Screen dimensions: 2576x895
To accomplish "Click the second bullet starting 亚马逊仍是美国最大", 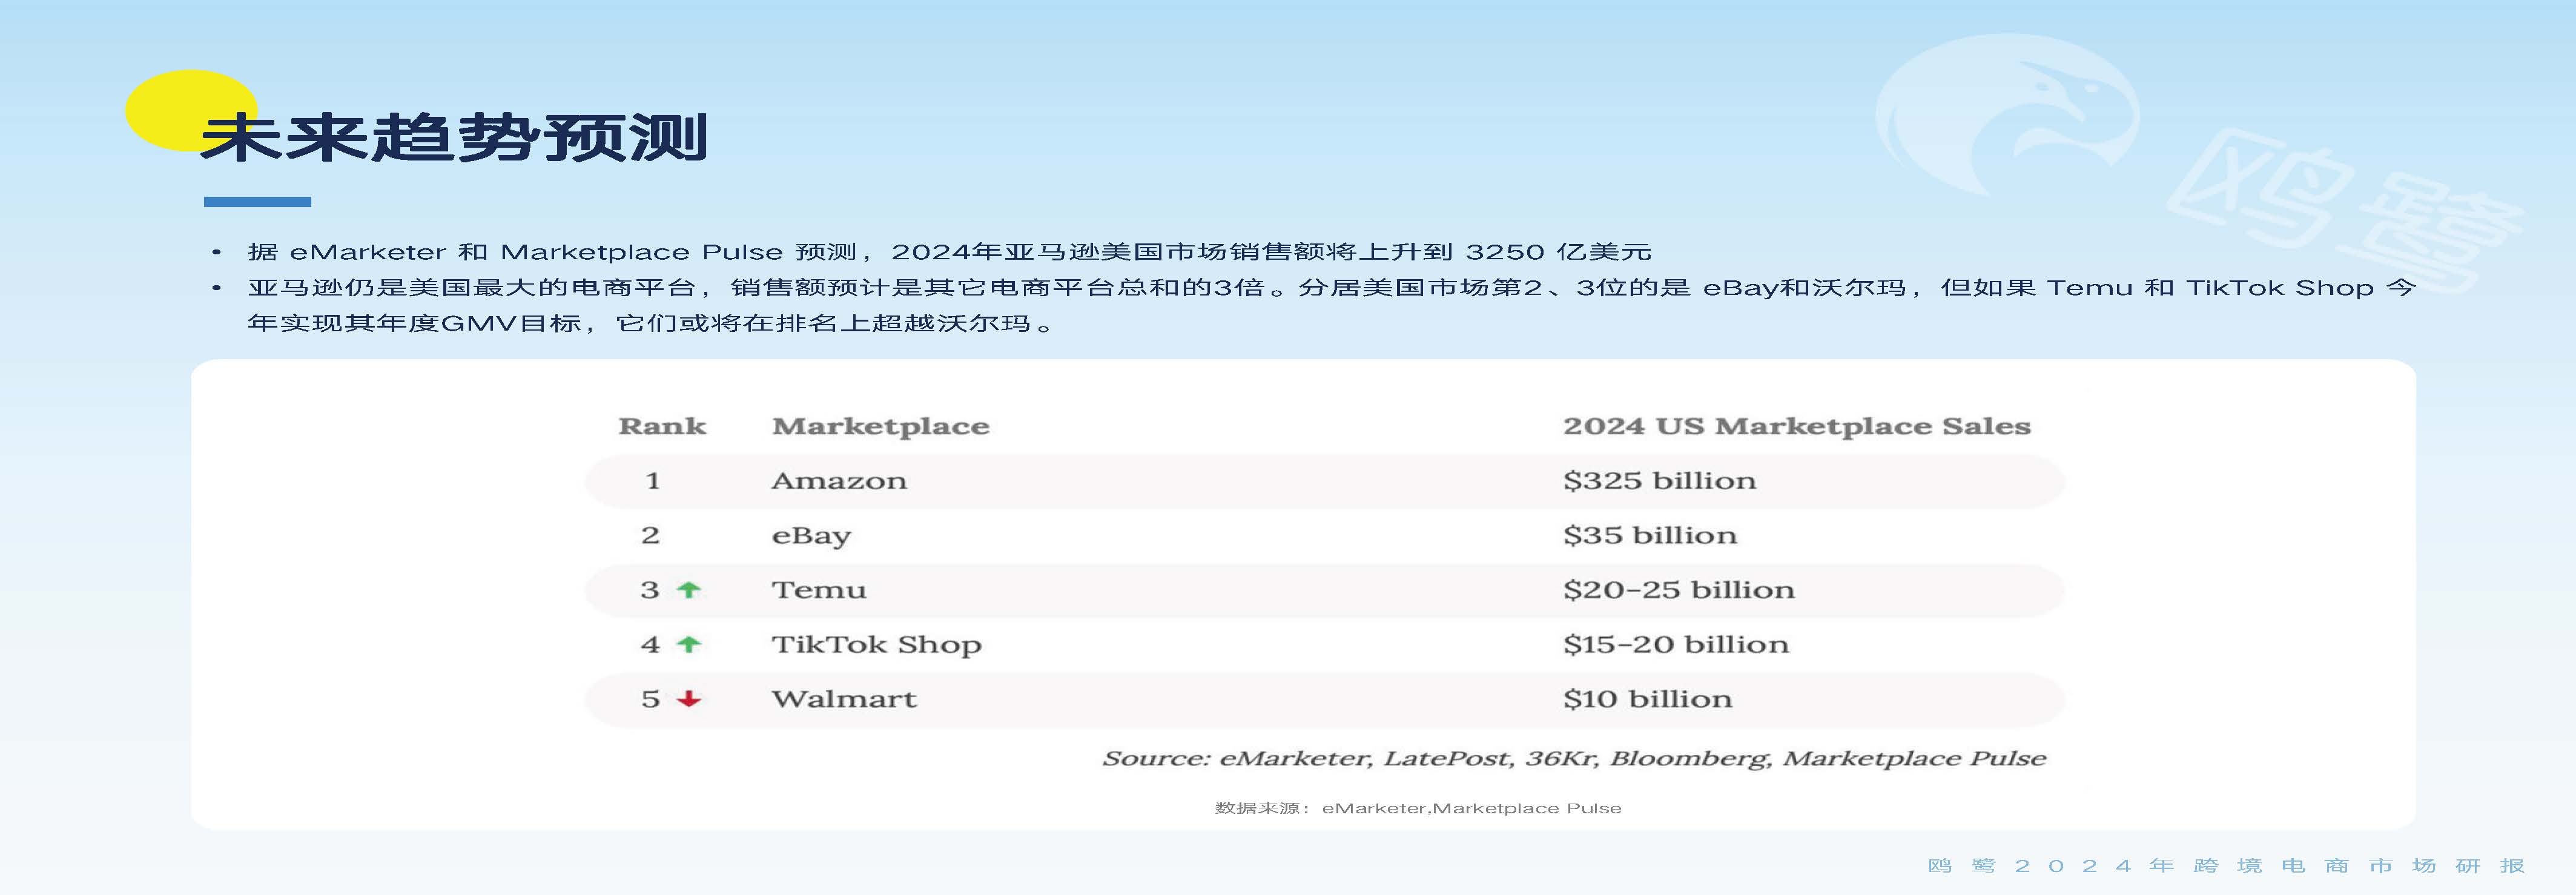I will coord(1331,305).
